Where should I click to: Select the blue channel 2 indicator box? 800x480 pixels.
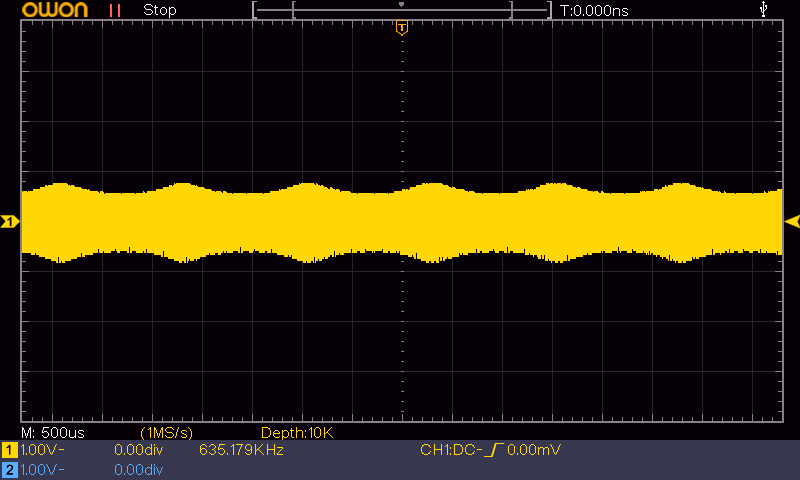tap(9, 469)
